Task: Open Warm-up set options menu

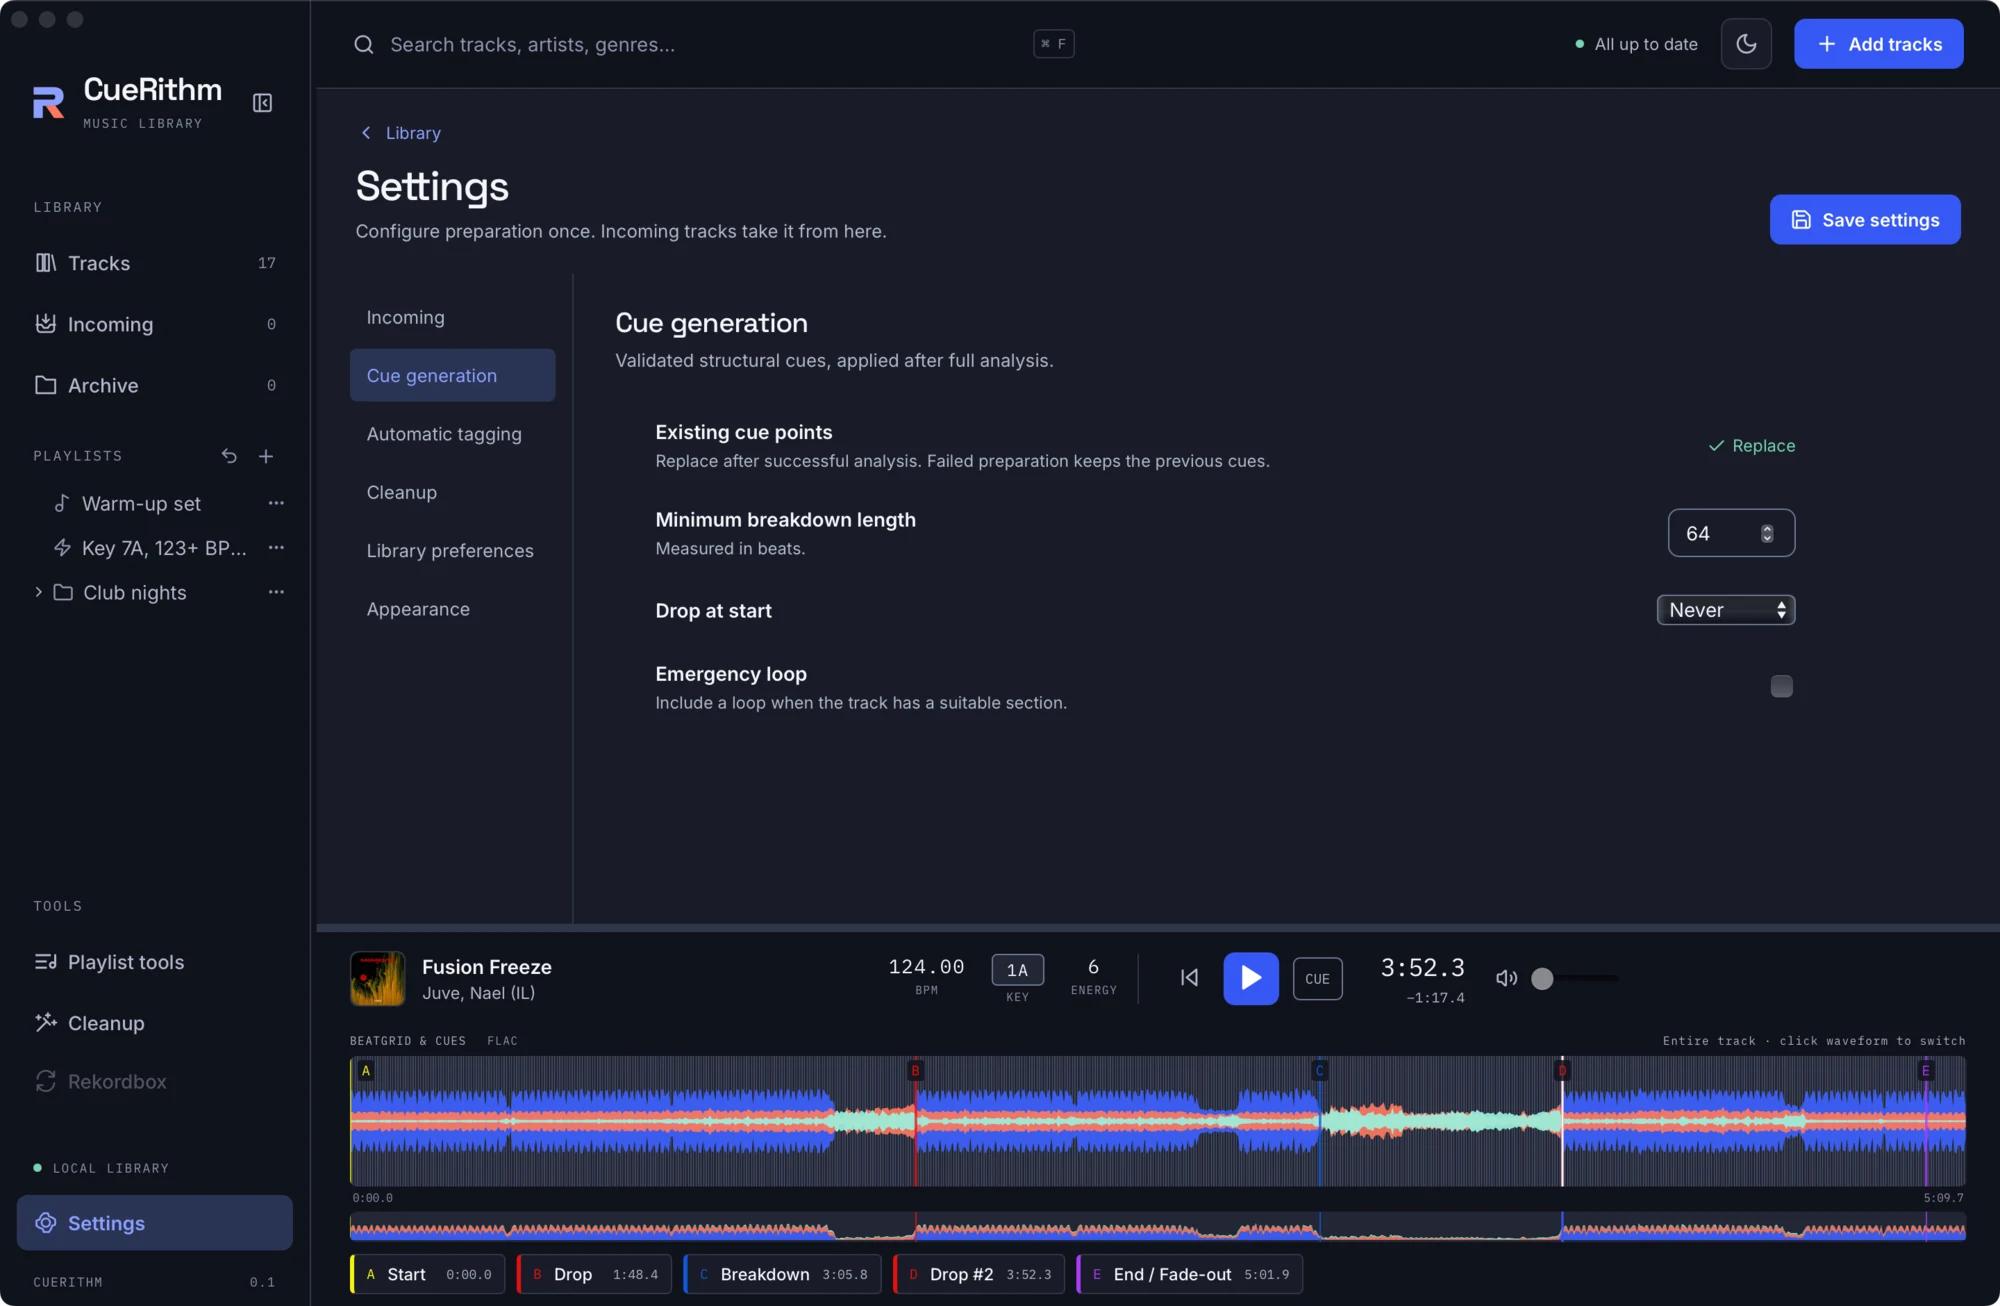Action: pyautogui.click(x=276, y=503)
